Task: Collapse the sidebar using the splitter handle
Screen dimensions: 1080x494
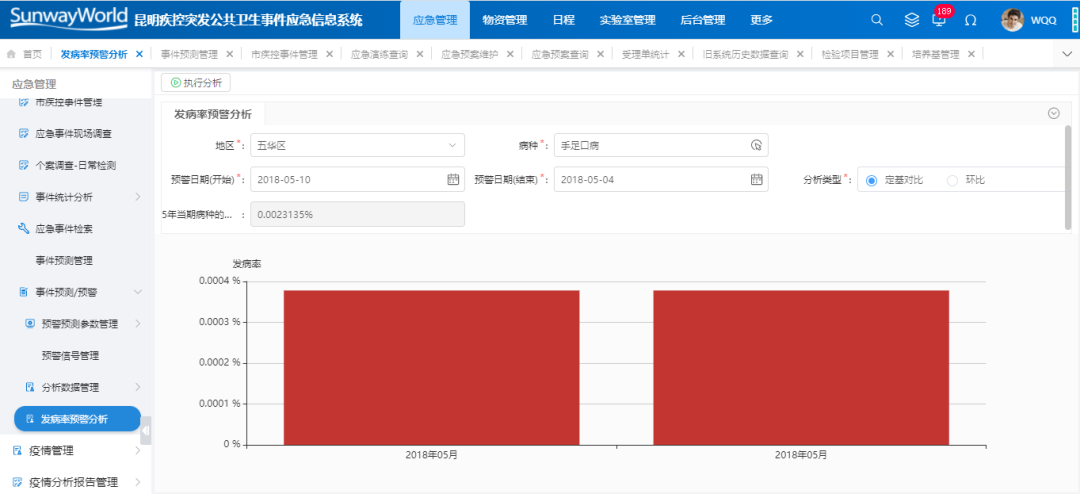Action: point(146,430)
